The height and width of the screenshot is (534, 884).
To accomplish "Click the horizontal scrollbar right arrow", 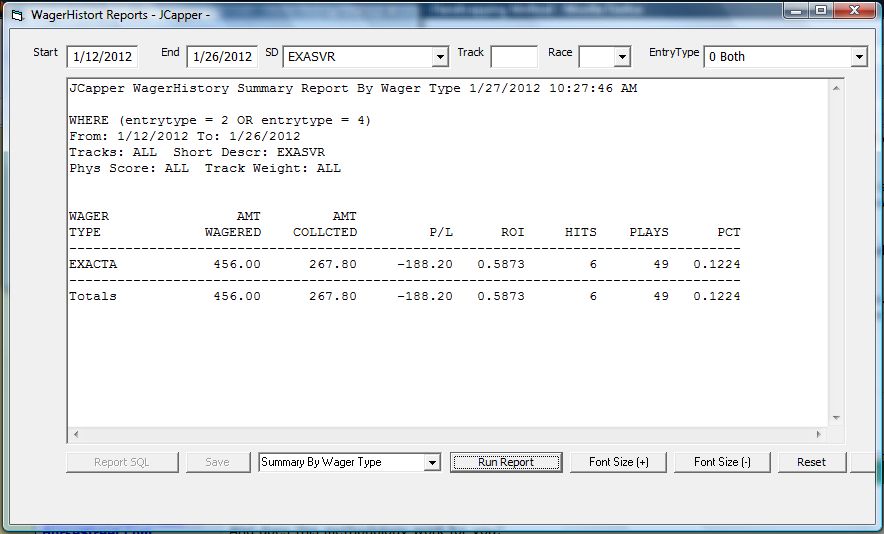I will [819, 434].
